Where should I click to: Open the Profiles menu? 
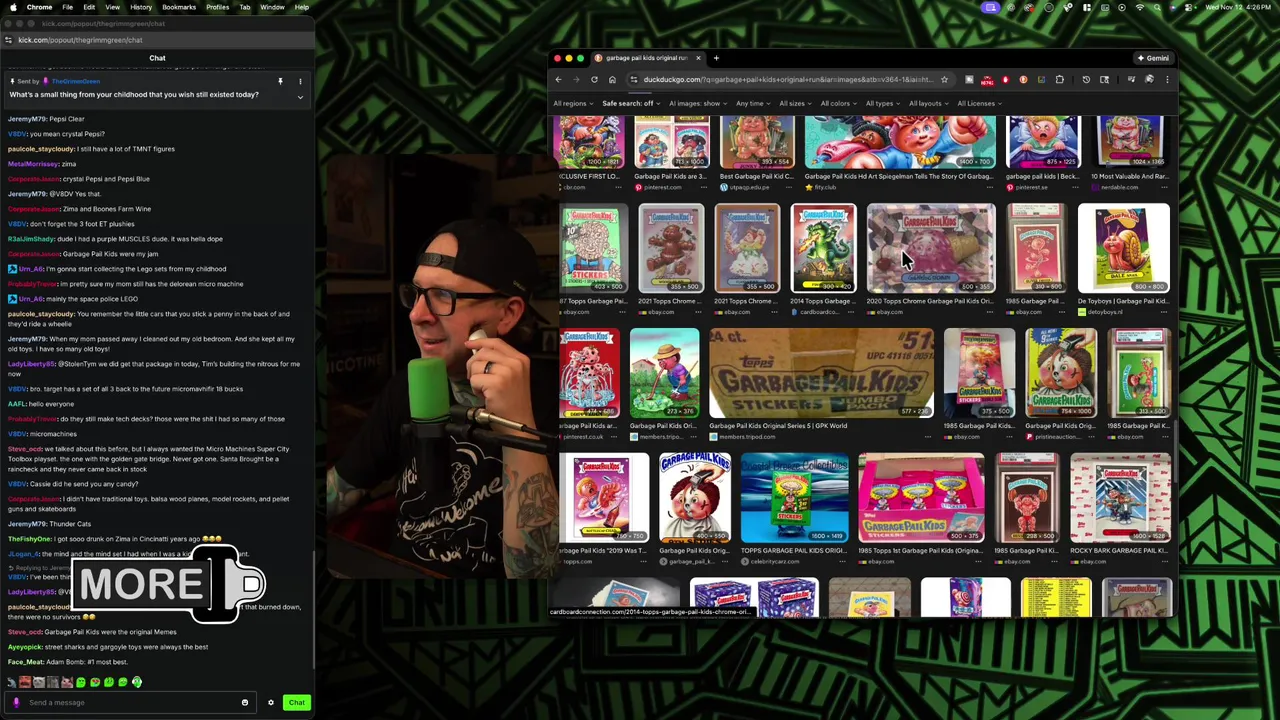217,7
